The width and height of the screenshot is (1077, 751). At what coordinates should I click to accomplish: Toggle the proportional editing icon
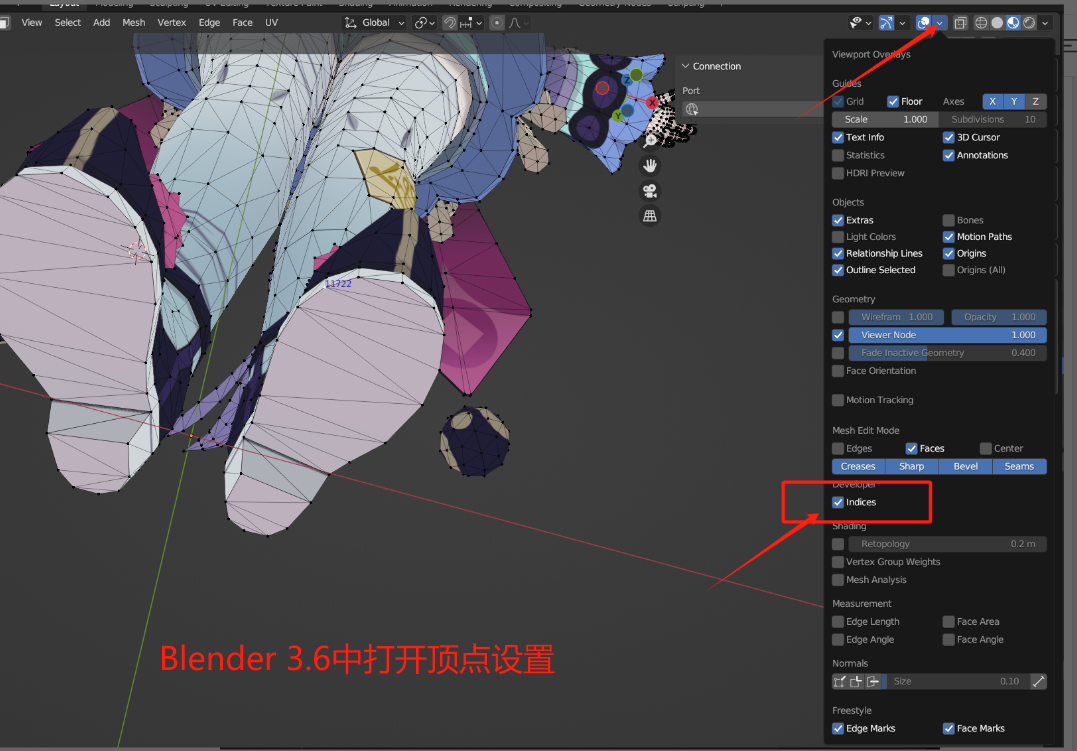(x=497, y=23)
